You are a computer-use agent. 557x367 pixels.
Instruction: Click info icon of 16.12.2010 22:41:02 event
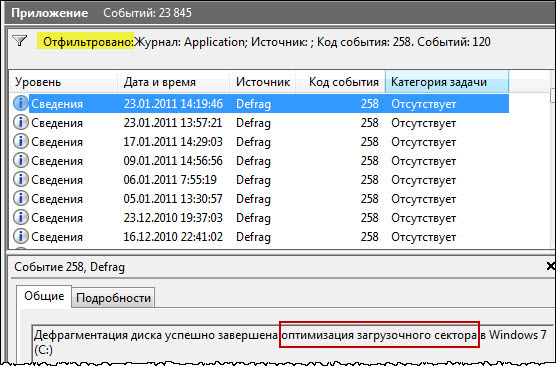tap(21, 237)
